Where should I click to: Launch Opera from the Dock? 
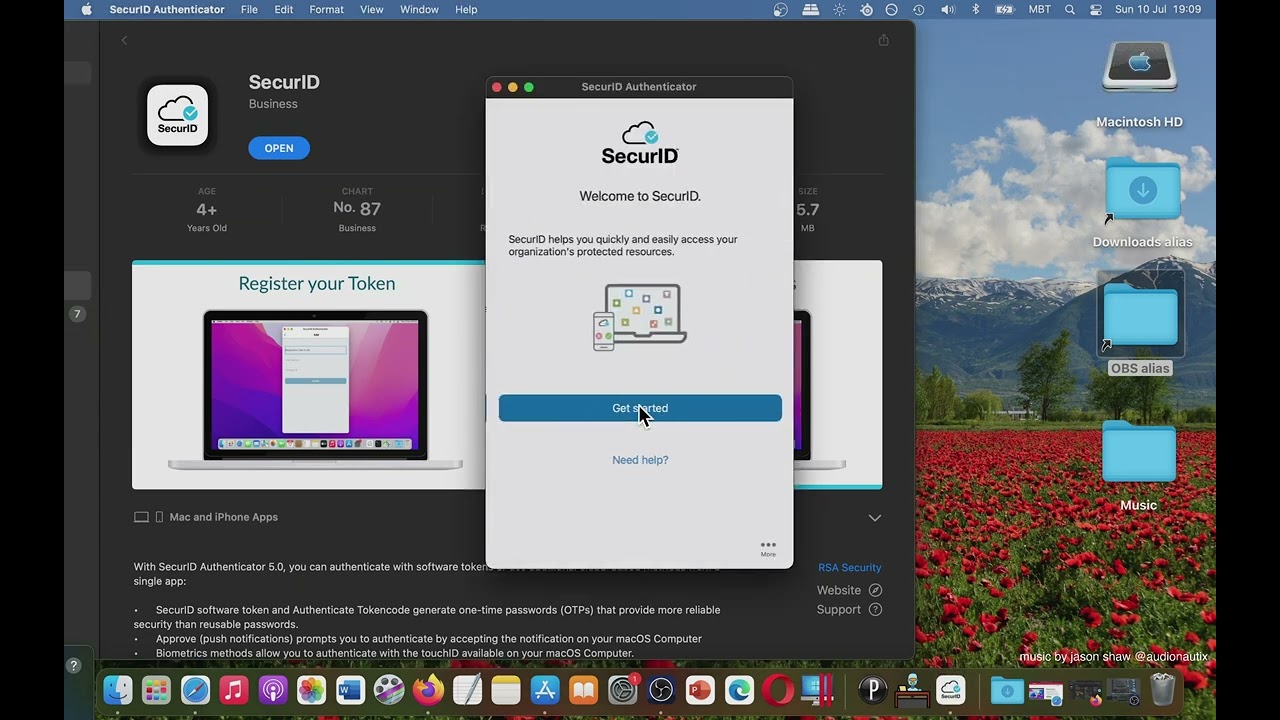[x=778, y=690]
